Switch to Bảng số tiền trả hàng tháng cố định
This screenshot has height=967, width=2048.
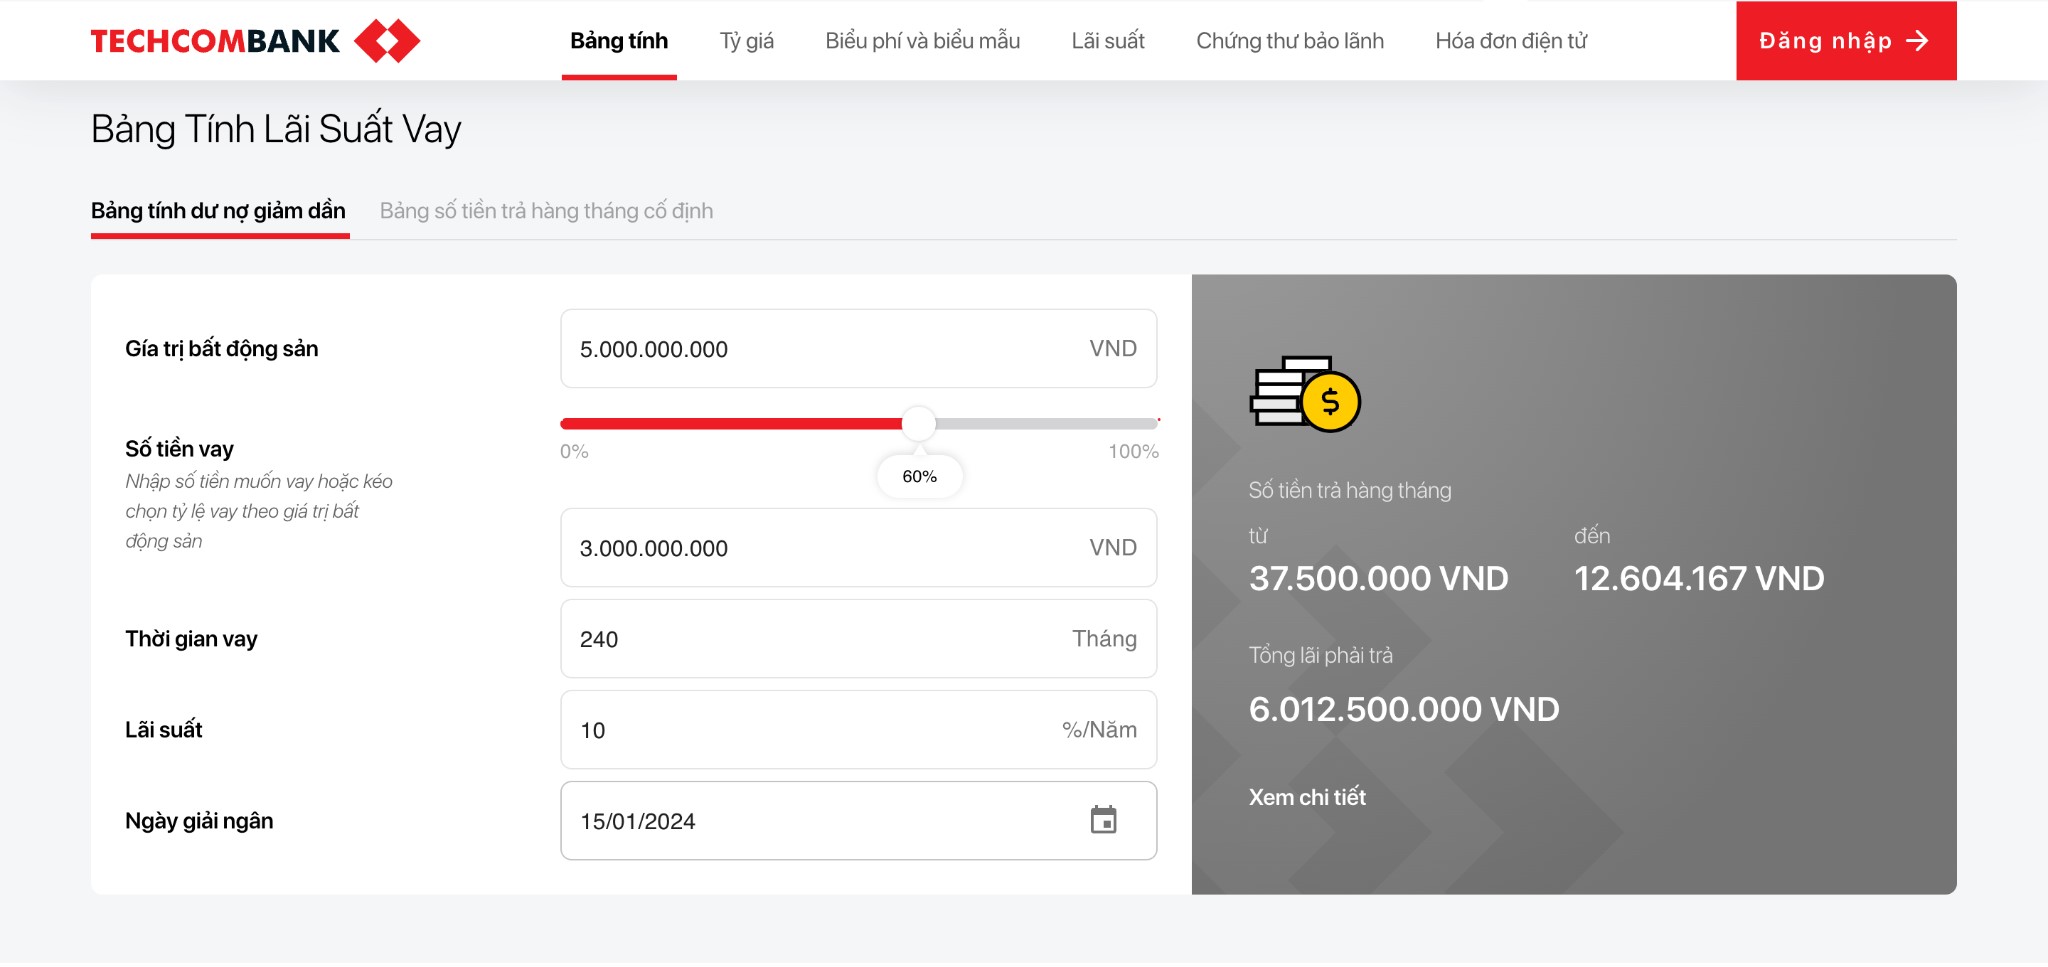(546, 211)
